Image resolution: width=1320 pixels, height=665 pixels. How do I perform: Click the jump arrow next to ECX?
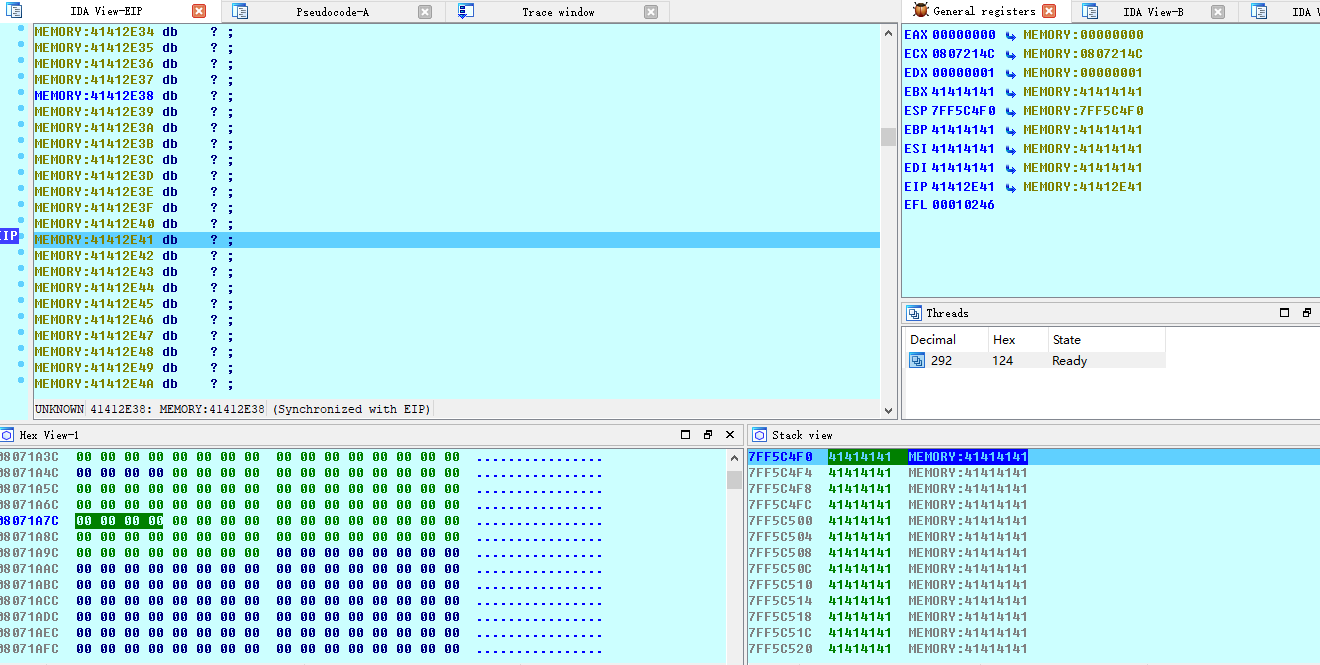tap(1011, 54)
